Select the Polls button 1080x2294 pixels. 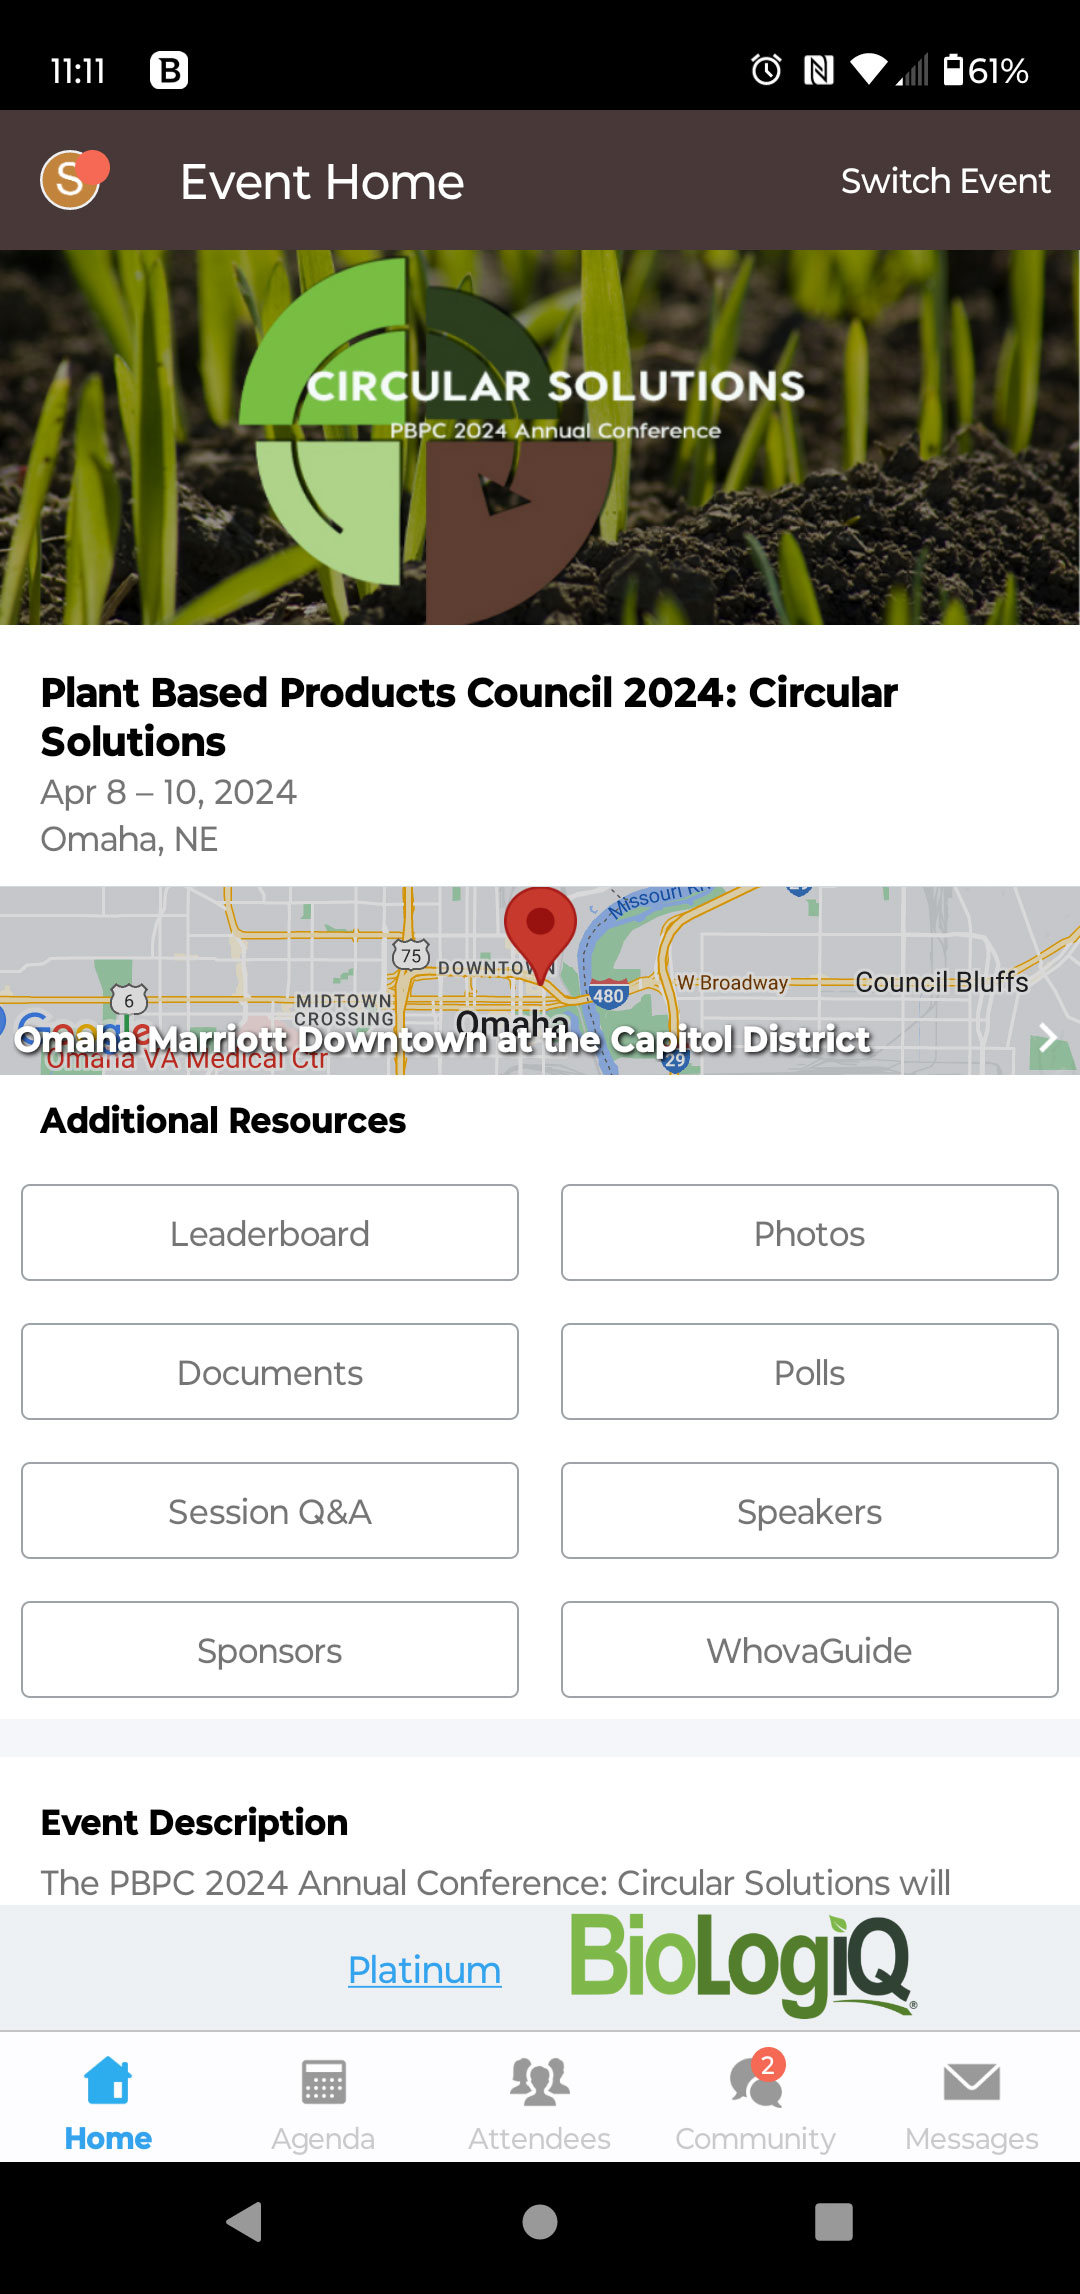pyautogui.click(x=809, y=1372)
